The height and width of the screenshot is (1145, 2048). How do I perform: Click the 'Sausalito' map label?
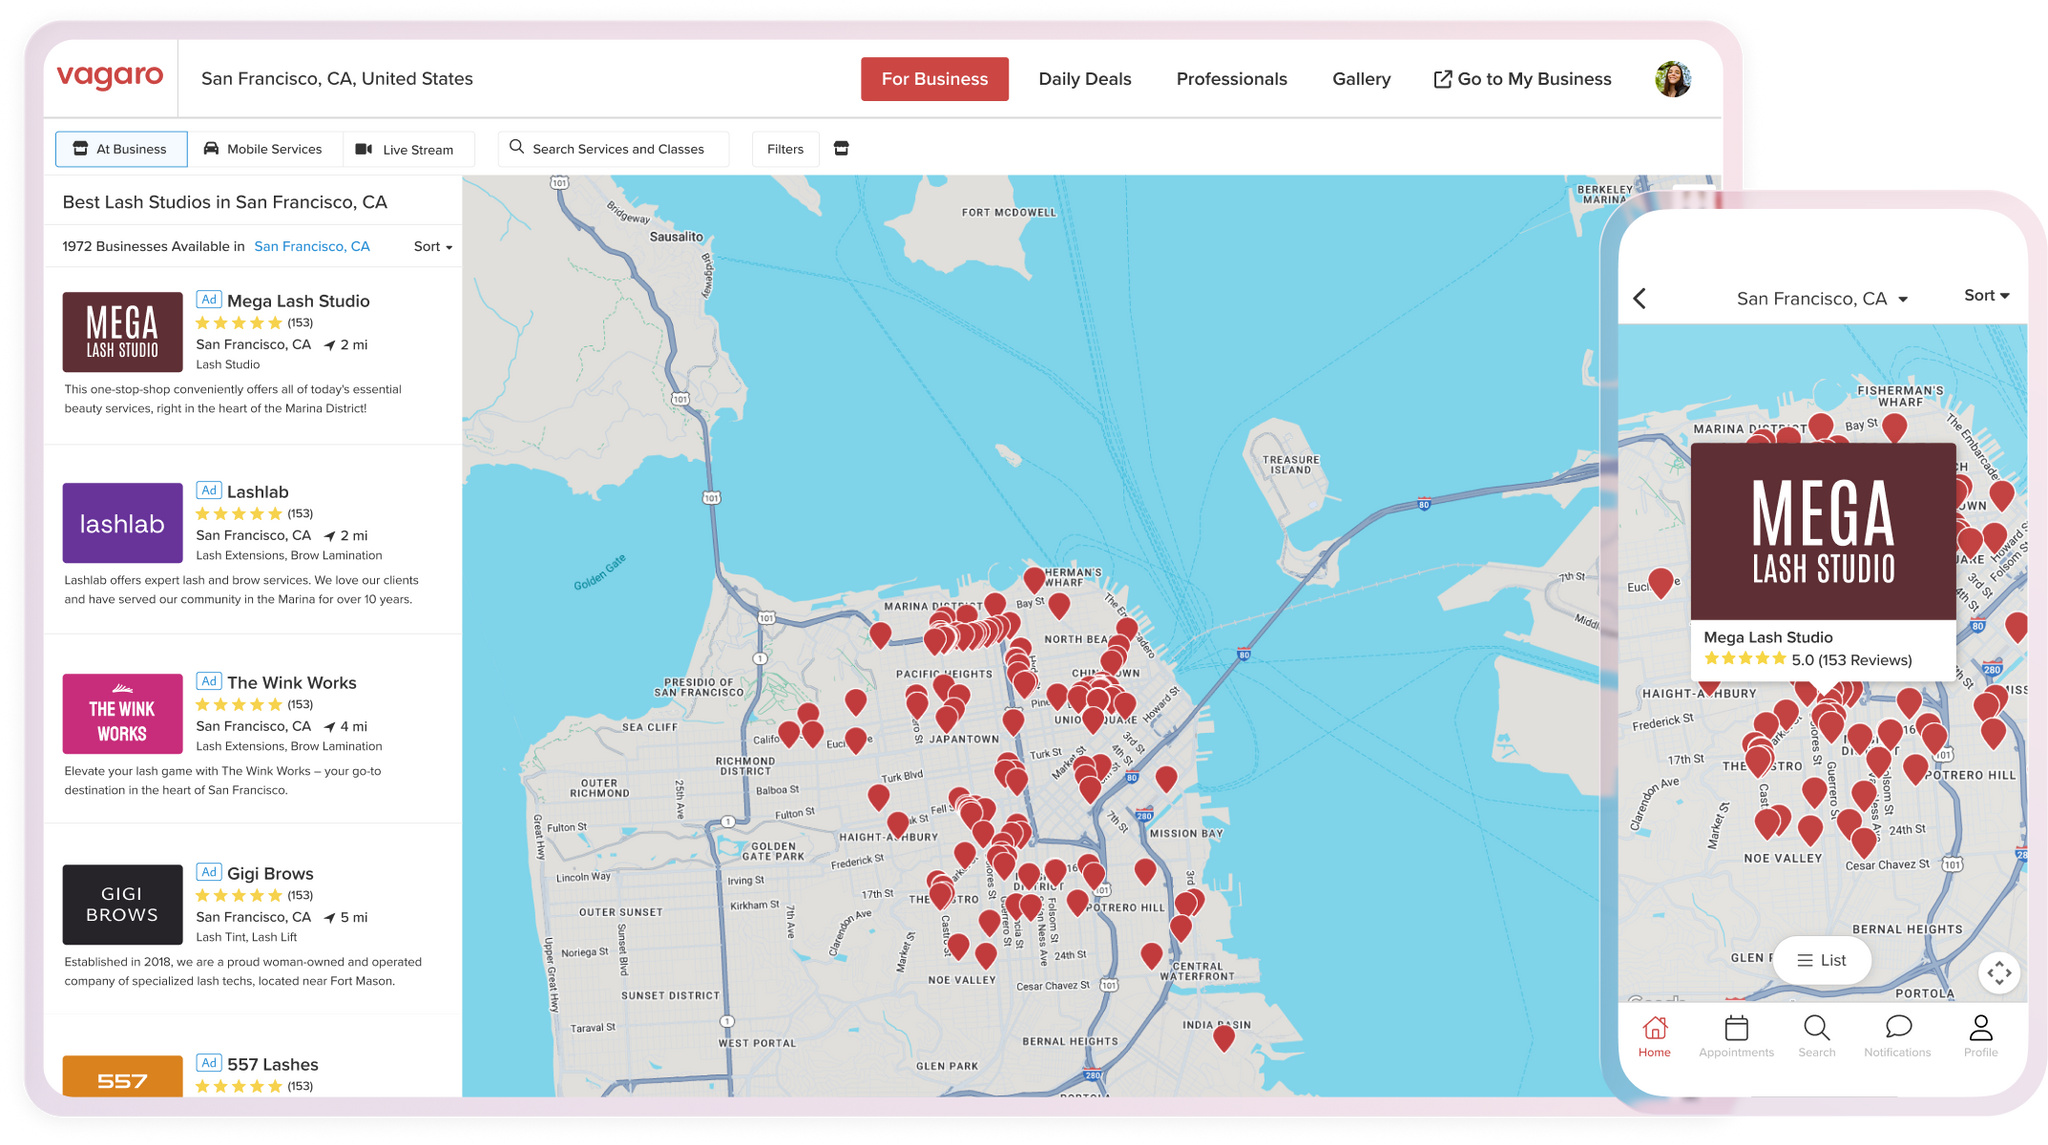[677, 237]
